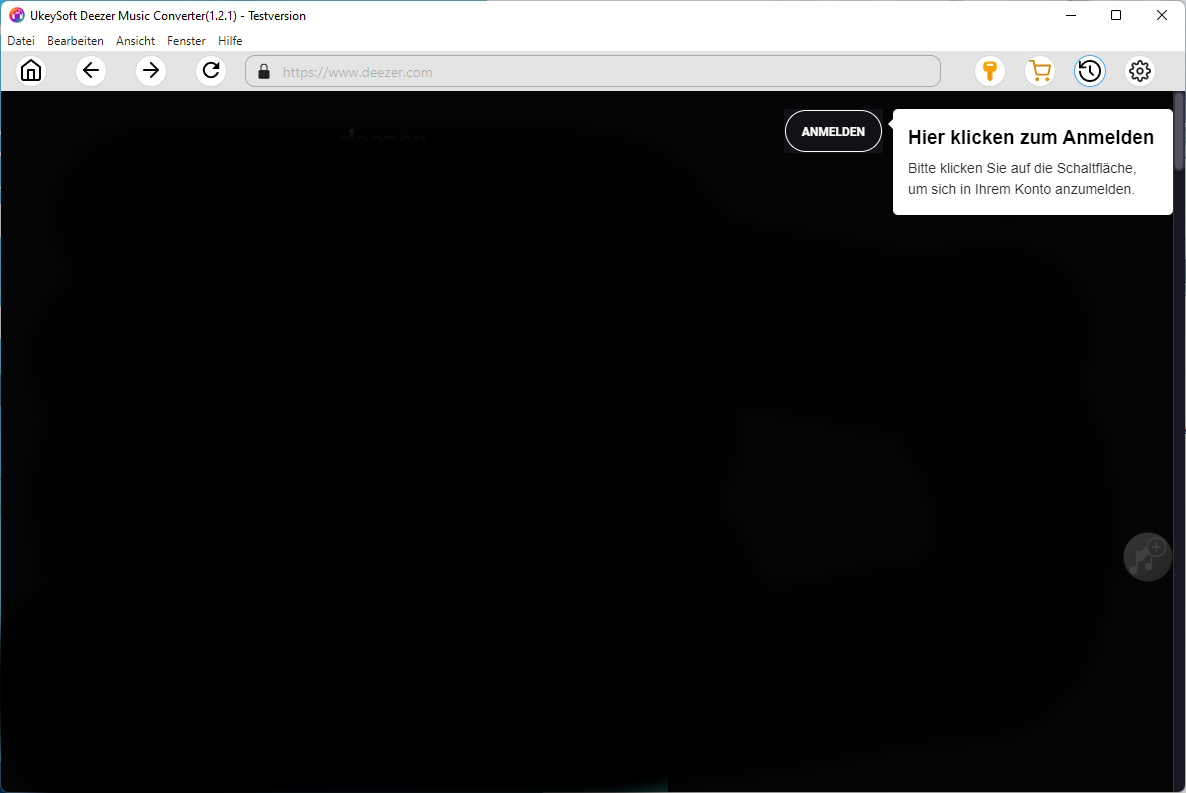The height and width of the screenshot is (793, 1186).
Task: Open the Ansicht menu
Action: coord(135,41)
